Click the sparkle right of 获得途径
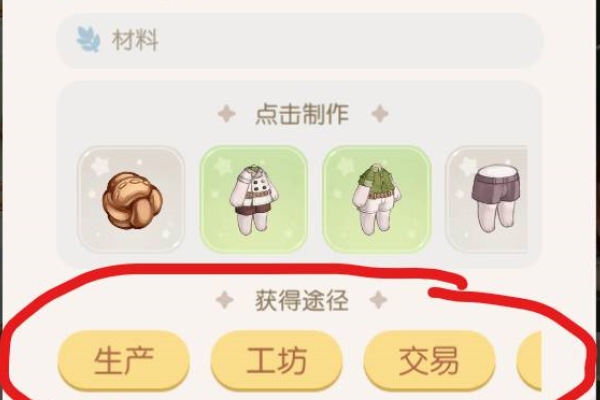Screen dimensions: 600x400 pyautogui.click(x=379, y=300)
